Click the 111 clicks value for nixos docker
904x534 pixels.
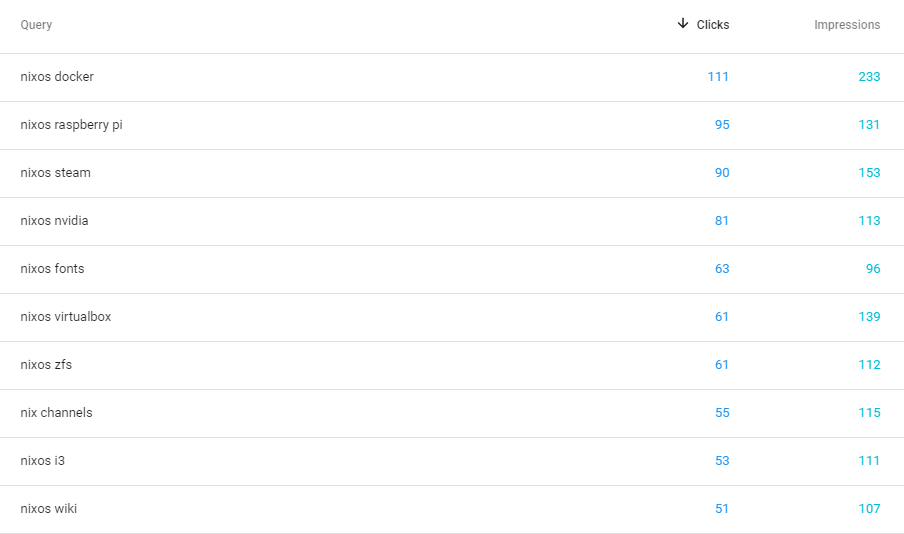coord(718,77)
